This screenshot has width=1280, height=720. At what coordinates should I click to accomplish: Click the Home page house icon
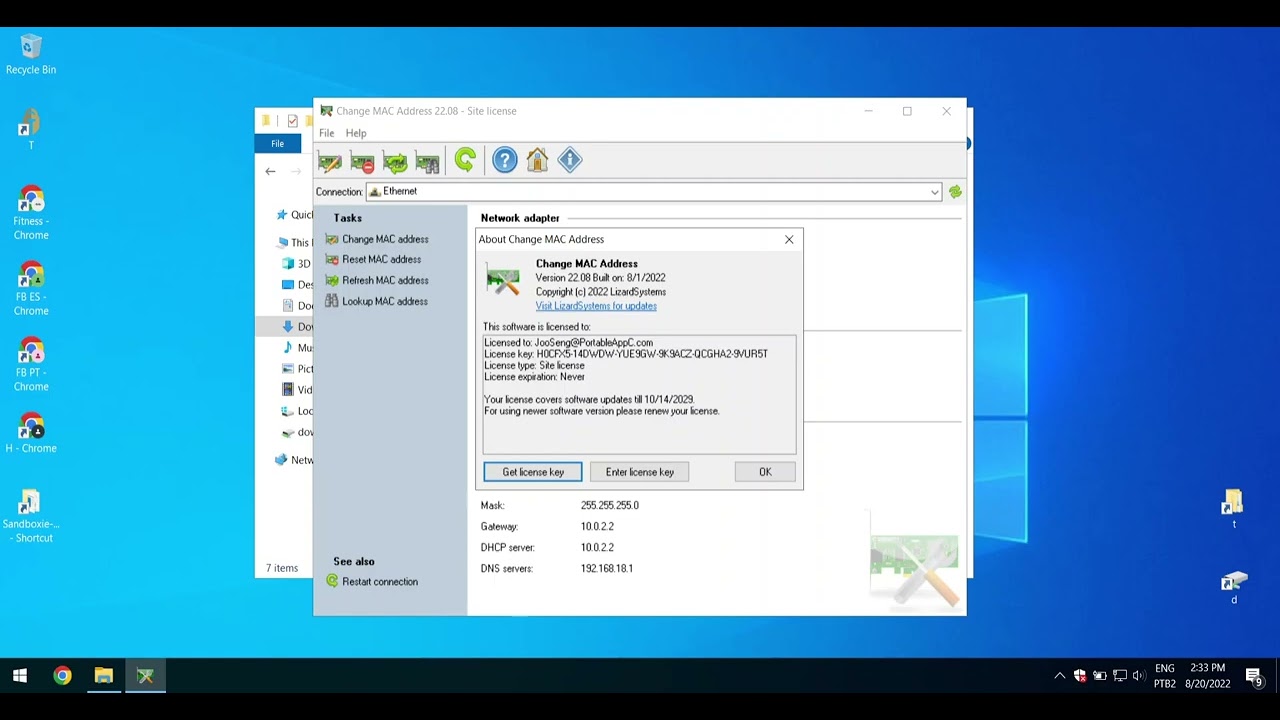[537, 160]
